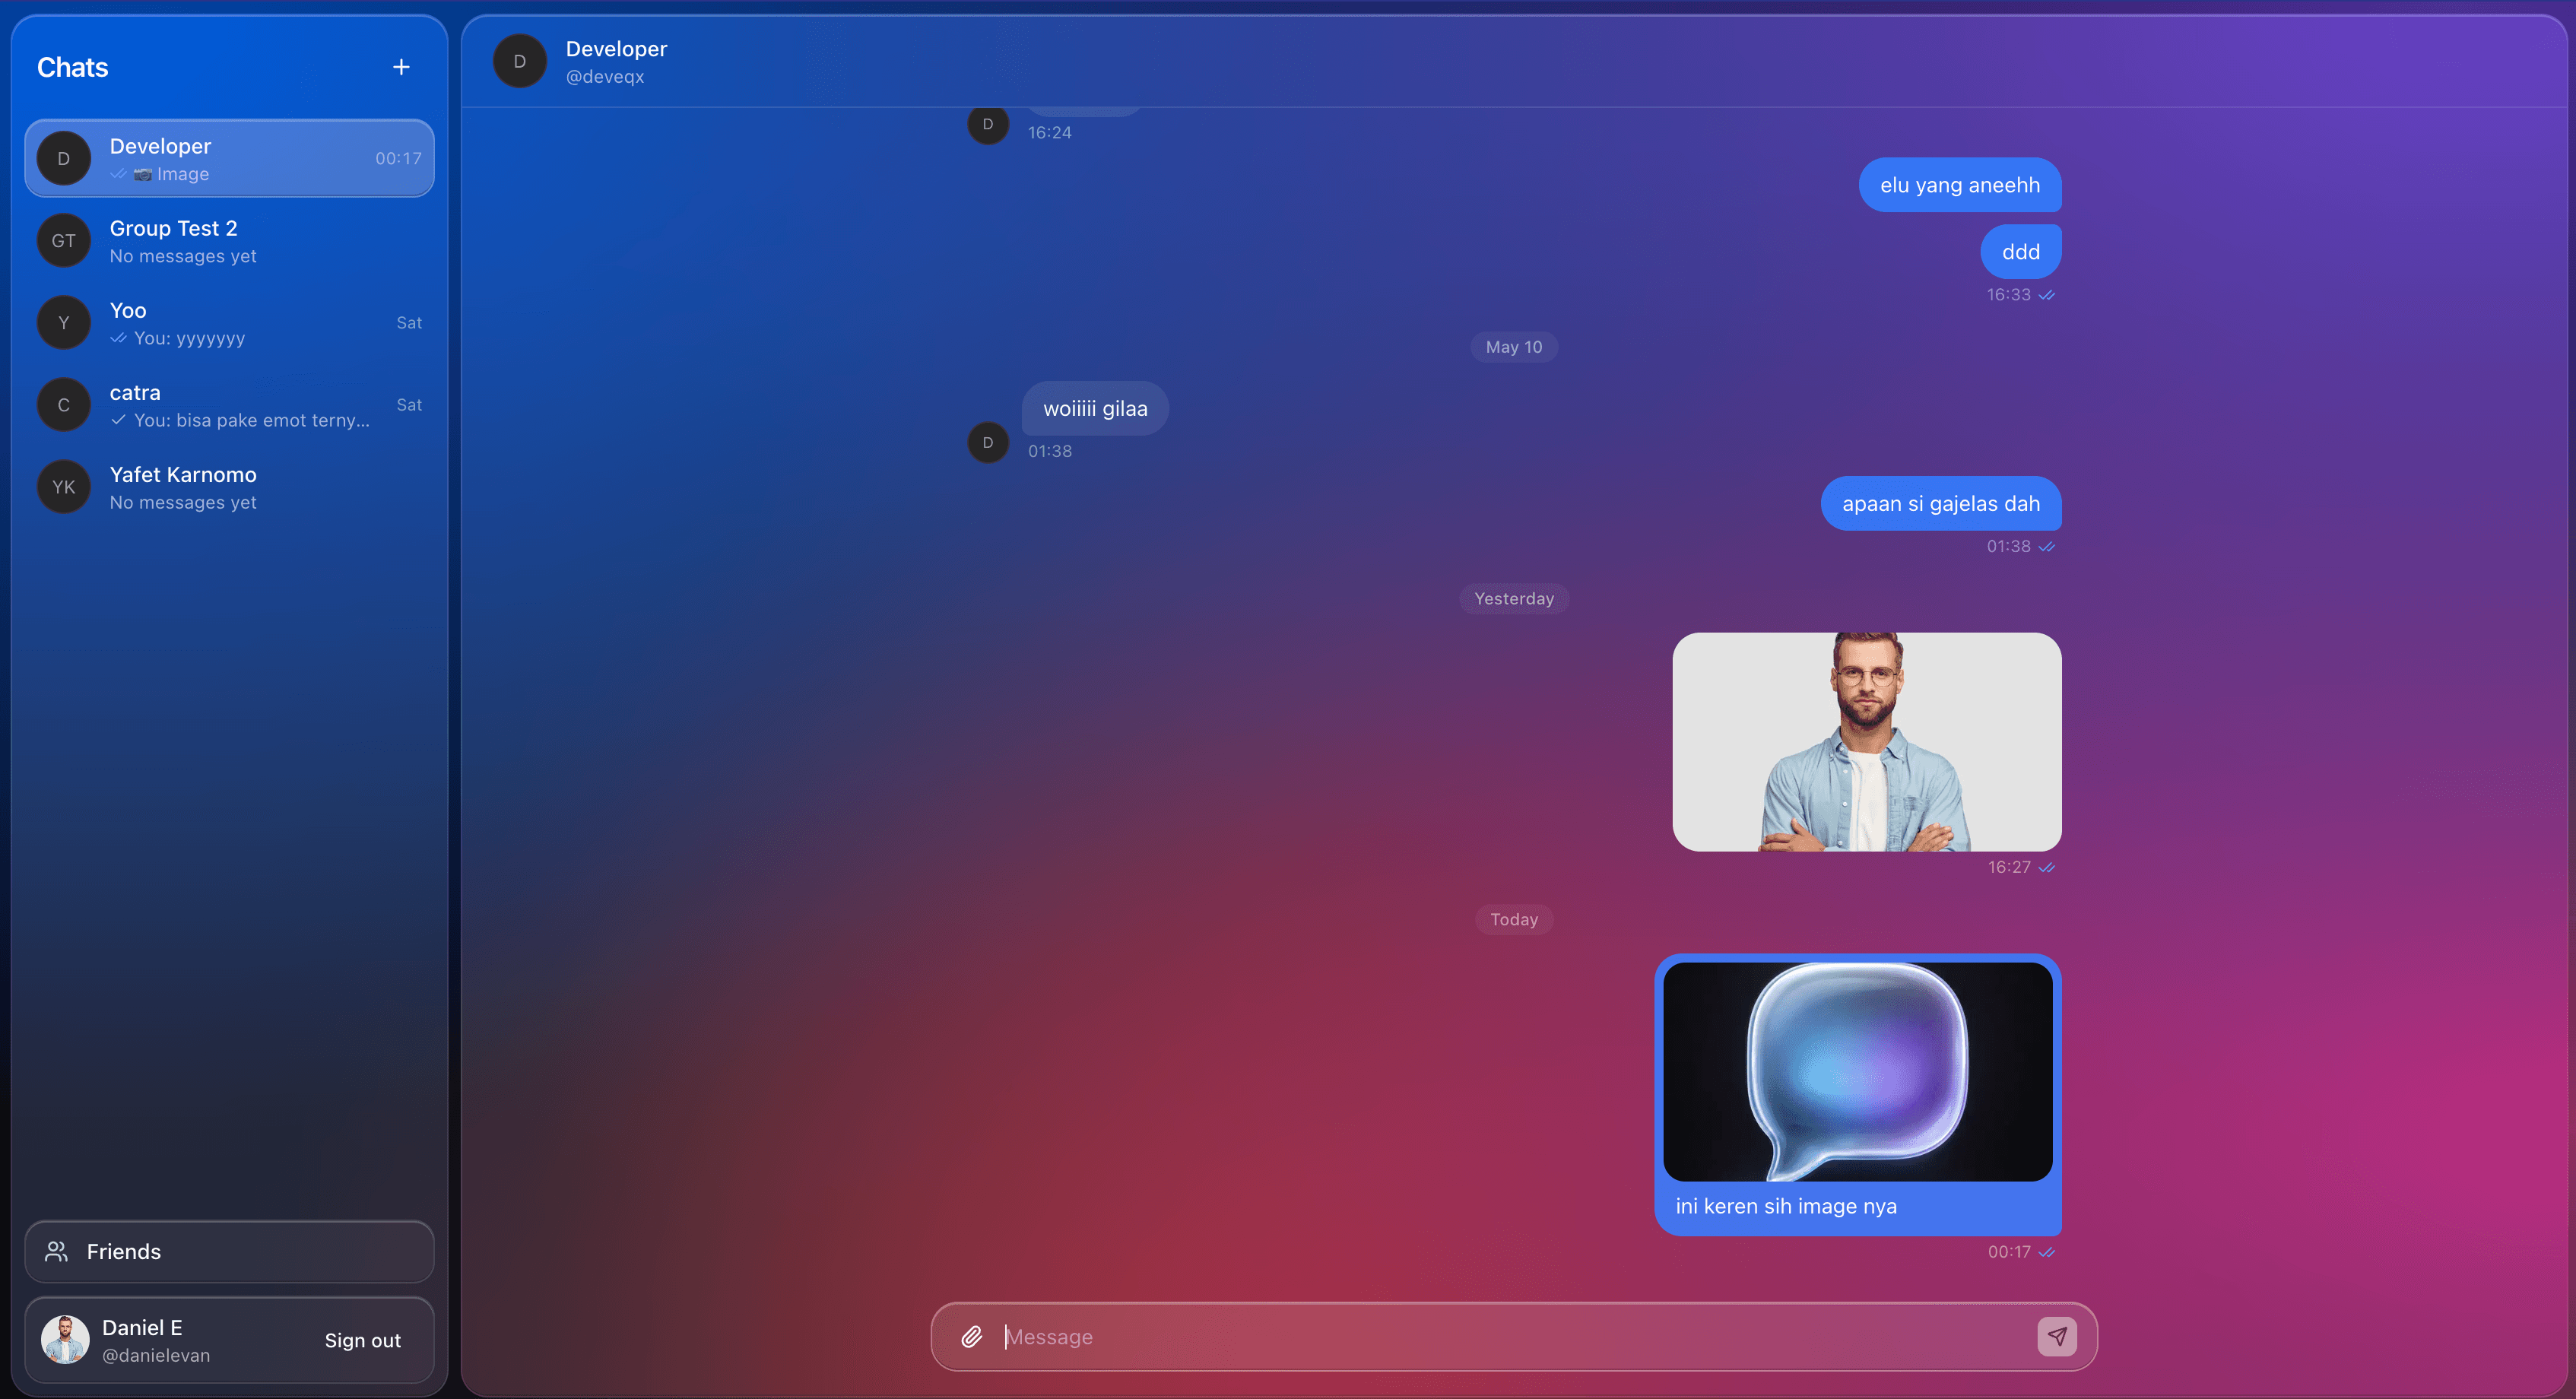Click the camera icon in the Developer preview
The width and height of the screenshot is (2576, 1399).
tap(143, 174)
